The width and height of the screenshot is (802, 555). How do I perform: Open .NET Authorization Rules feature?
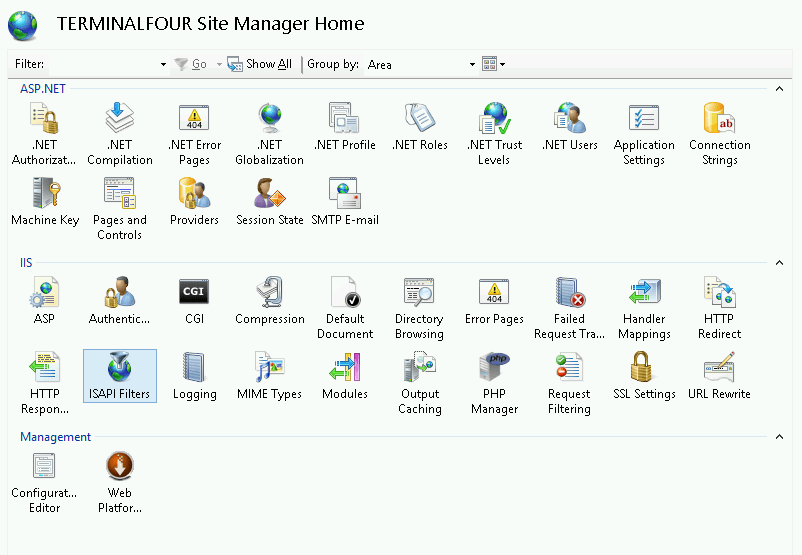[x=44, y=134]
